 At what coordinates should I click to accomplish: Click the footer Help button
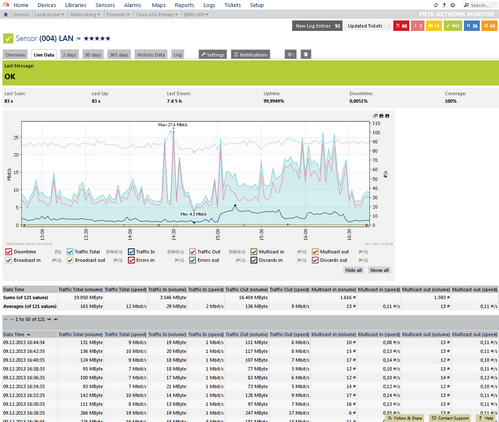pos(486,418)
